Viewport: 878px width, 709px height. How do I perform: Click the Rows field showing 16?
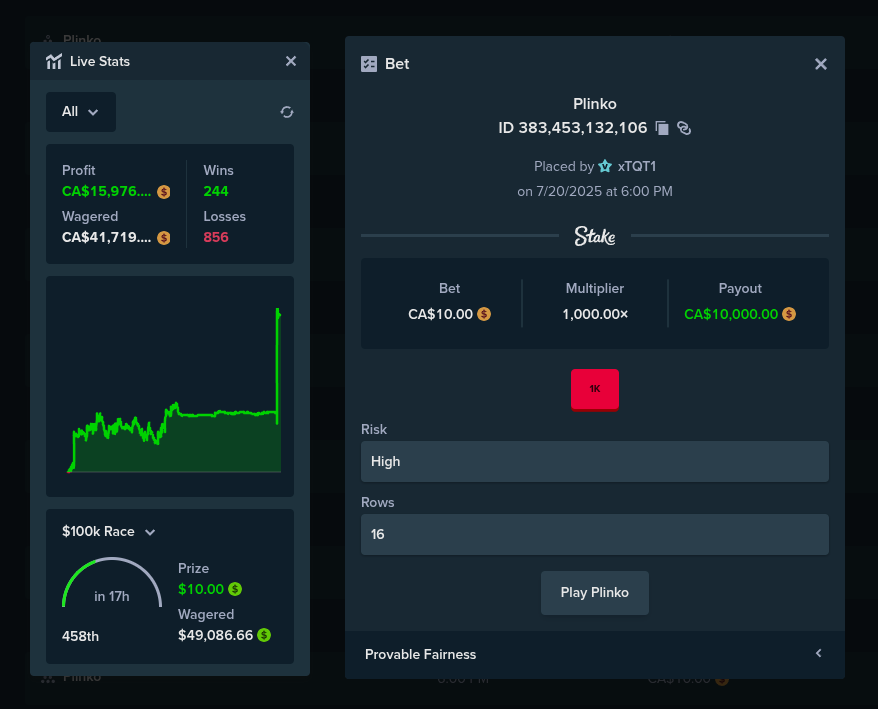click(595, 534)
